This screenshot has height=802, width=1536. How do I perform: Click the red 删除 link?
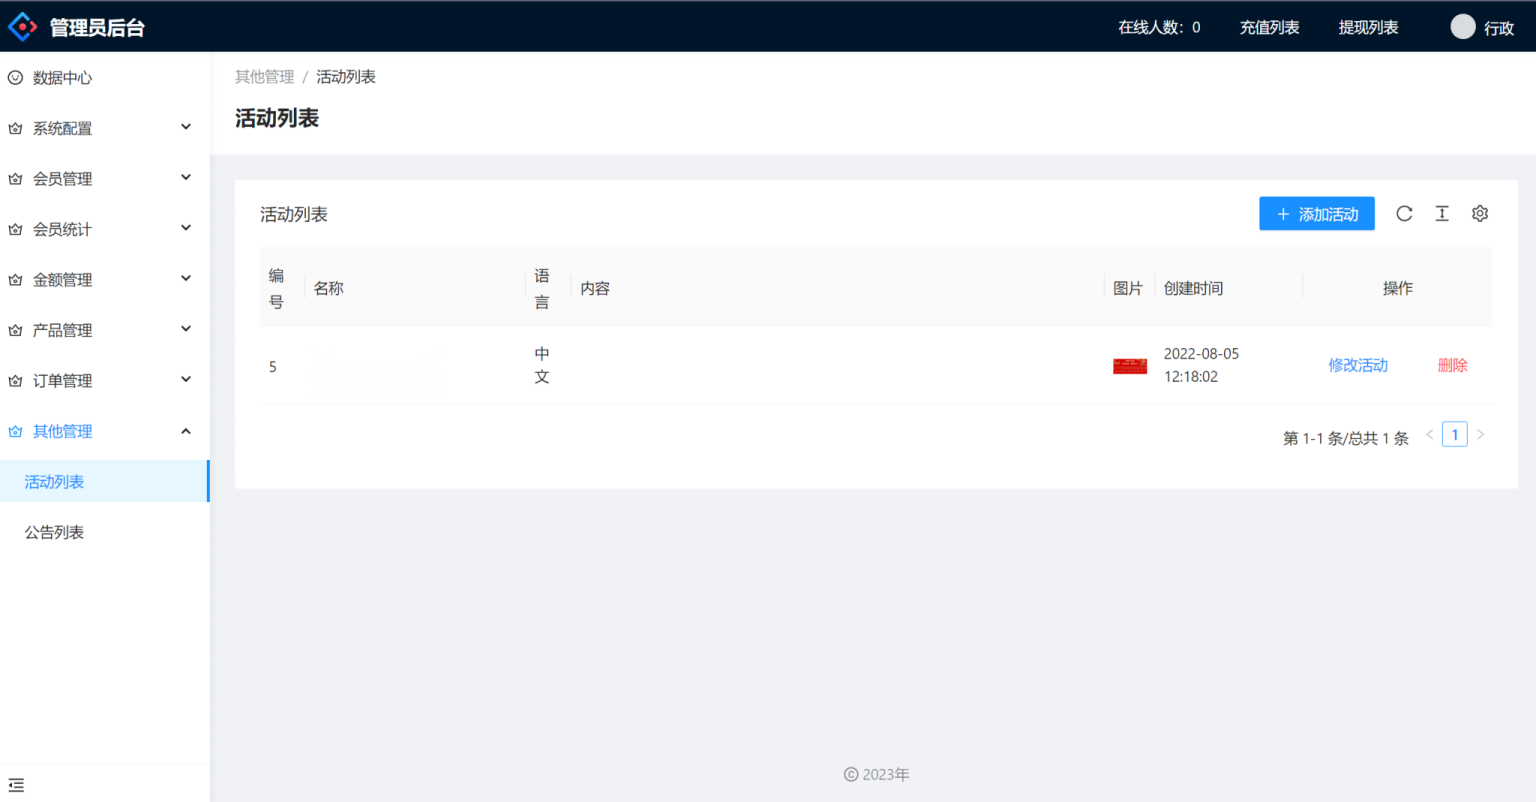coord(1452,365)
